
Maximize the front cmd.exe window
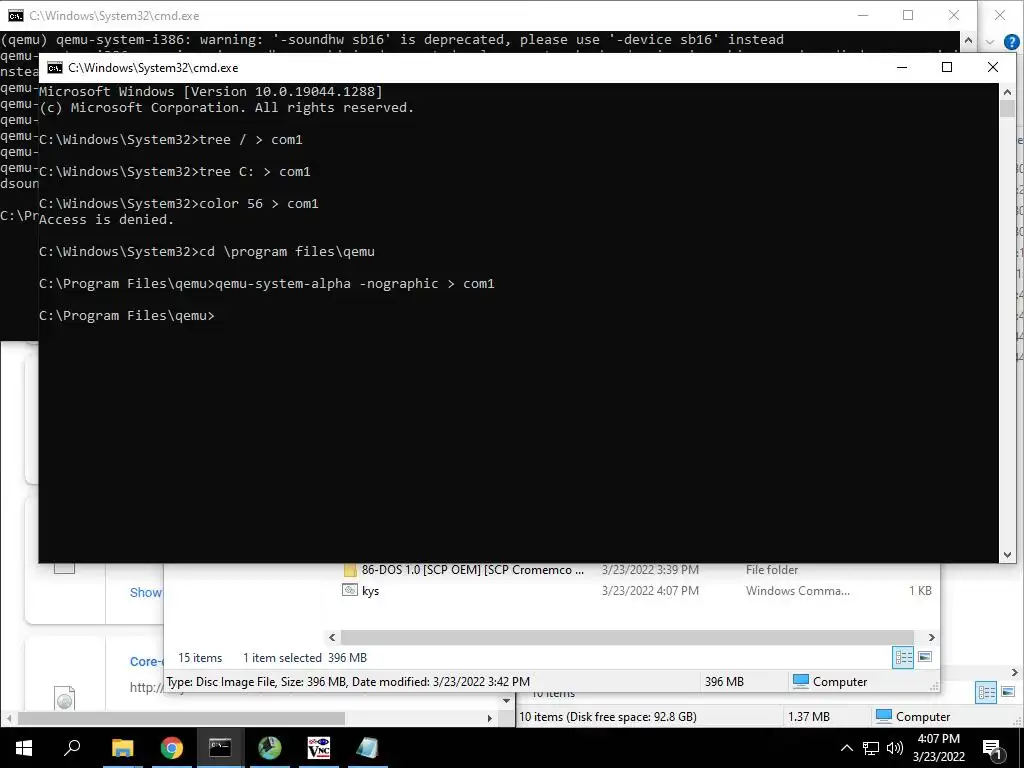tap(947, 67)
